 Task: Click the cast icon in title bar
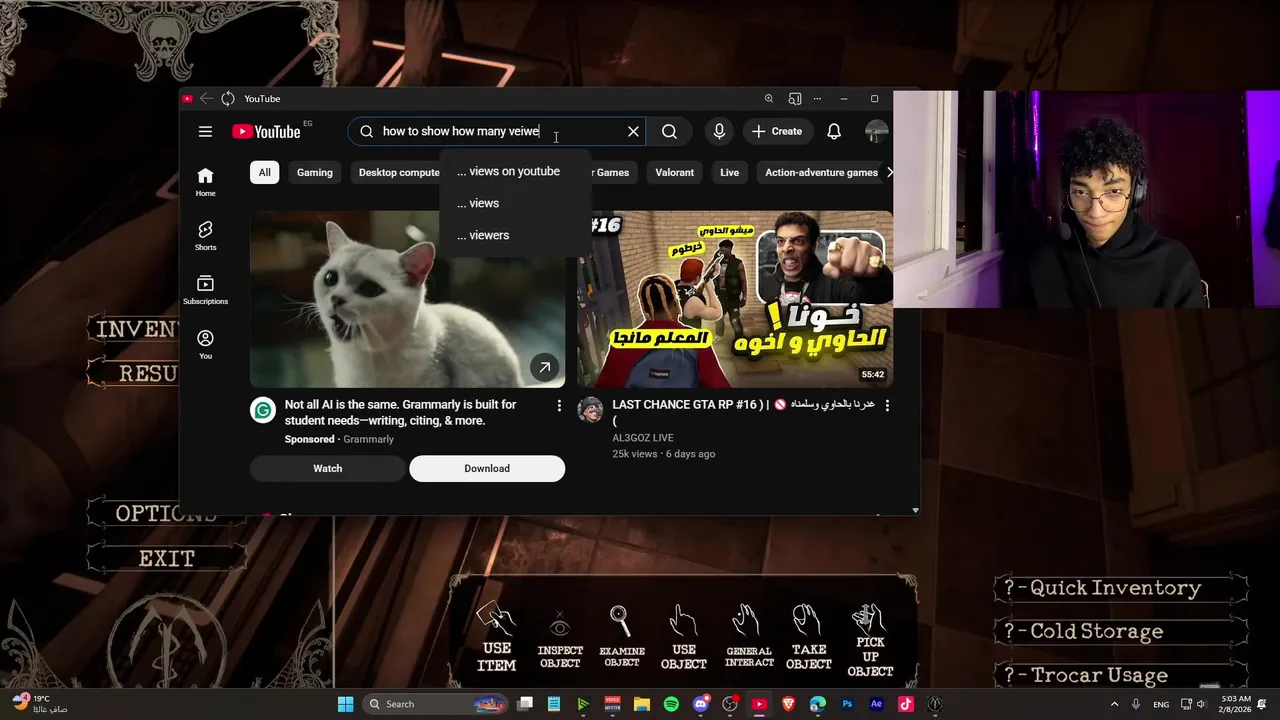794,98
